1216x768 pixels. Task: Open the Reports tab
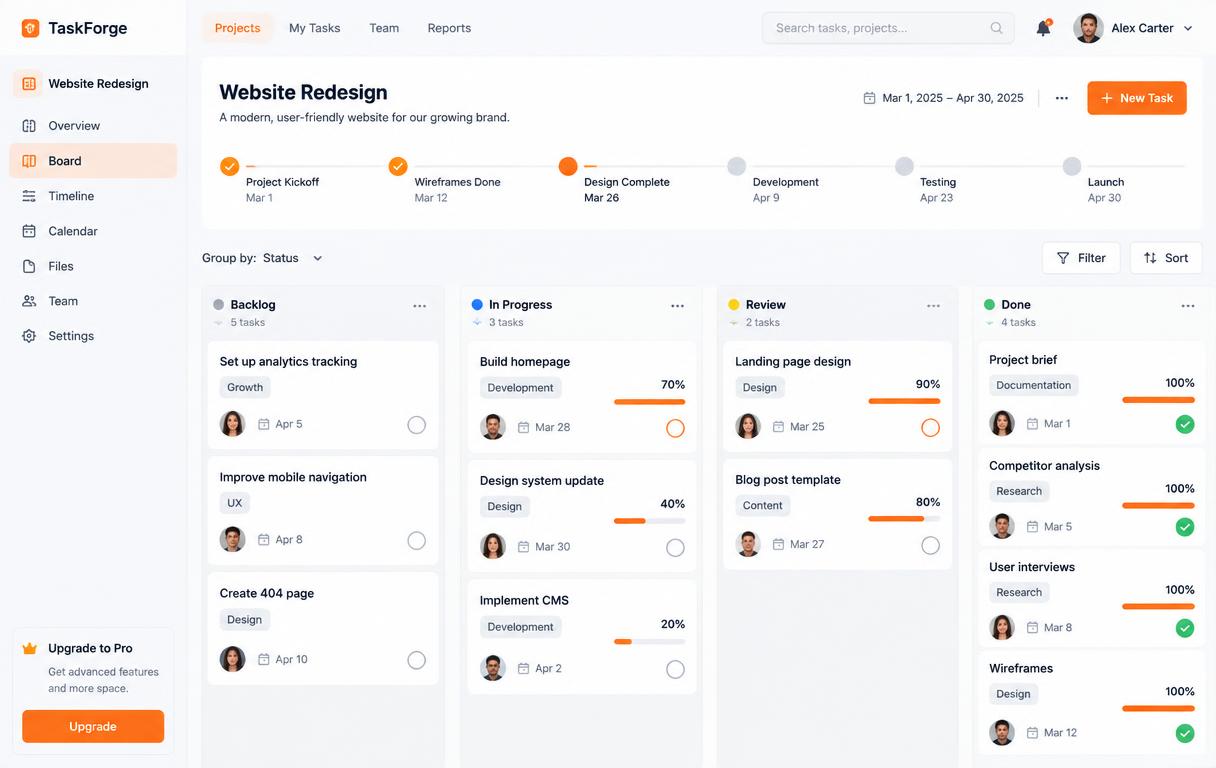pyautogui.click(x=449, y=28)
